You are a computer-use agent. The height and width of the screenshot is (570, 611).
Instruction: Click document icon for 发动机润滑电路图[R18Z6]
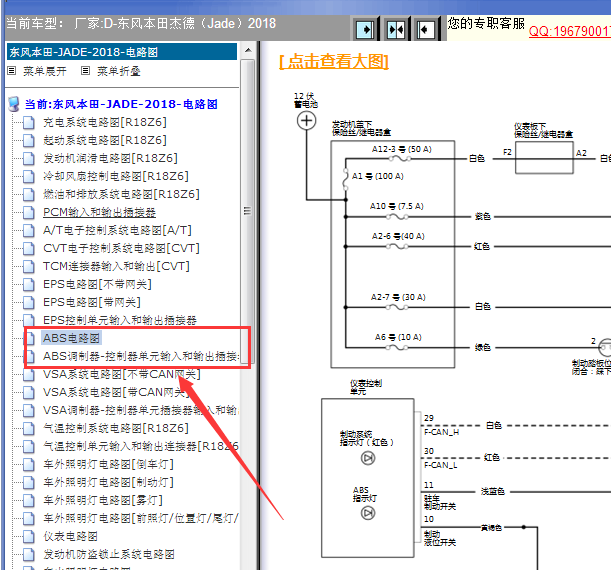coord(28,159)
